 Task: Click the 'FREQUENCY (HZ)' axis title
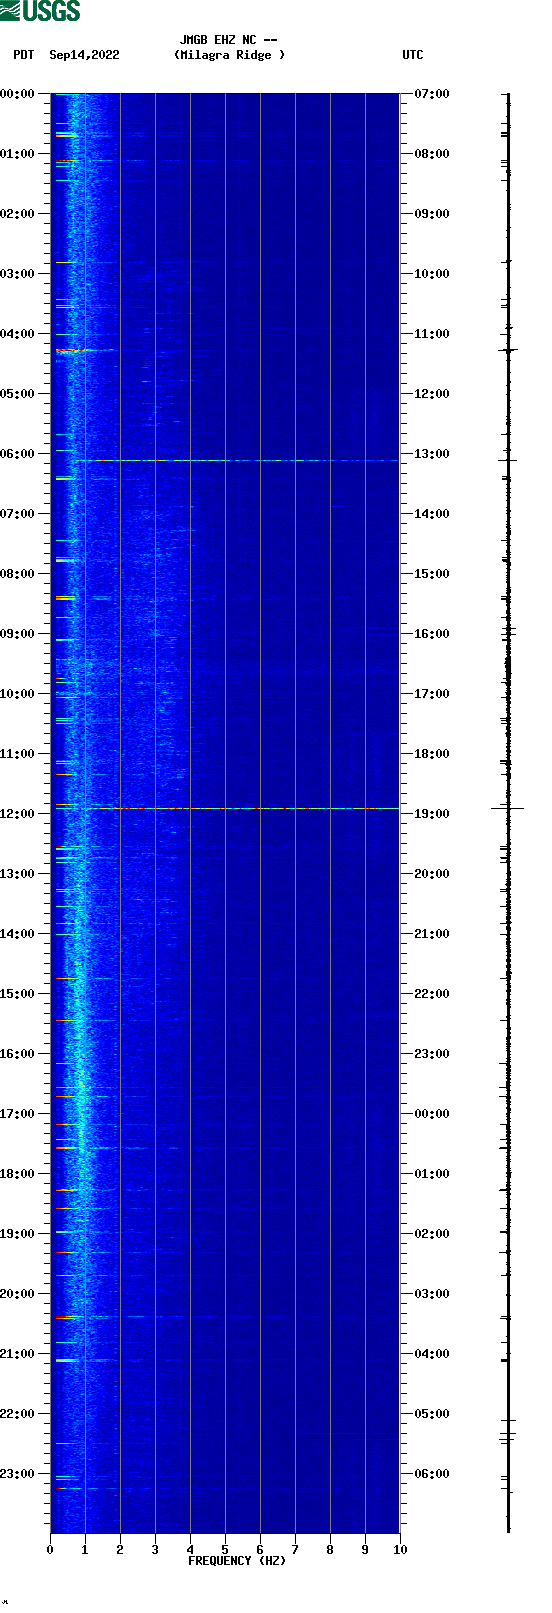coord(237,1561)
